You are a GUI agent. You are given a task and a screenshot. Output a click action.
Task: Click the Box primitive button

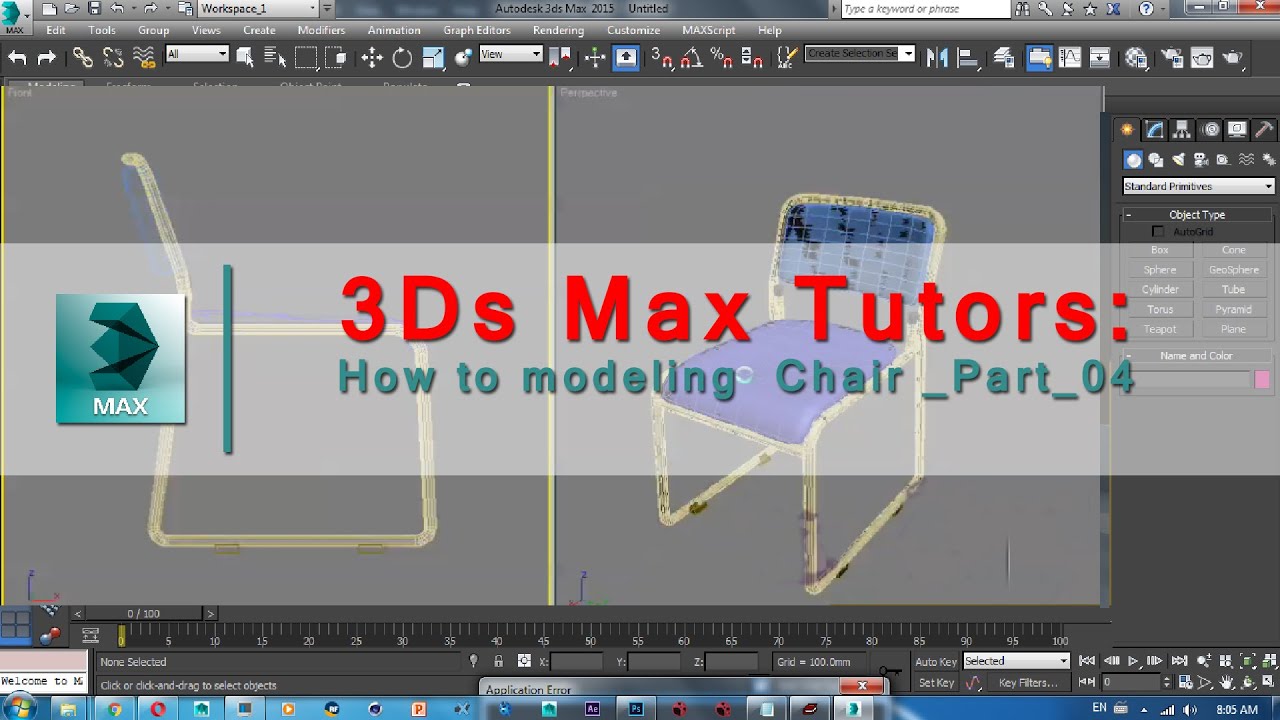tap(1160, 250)
